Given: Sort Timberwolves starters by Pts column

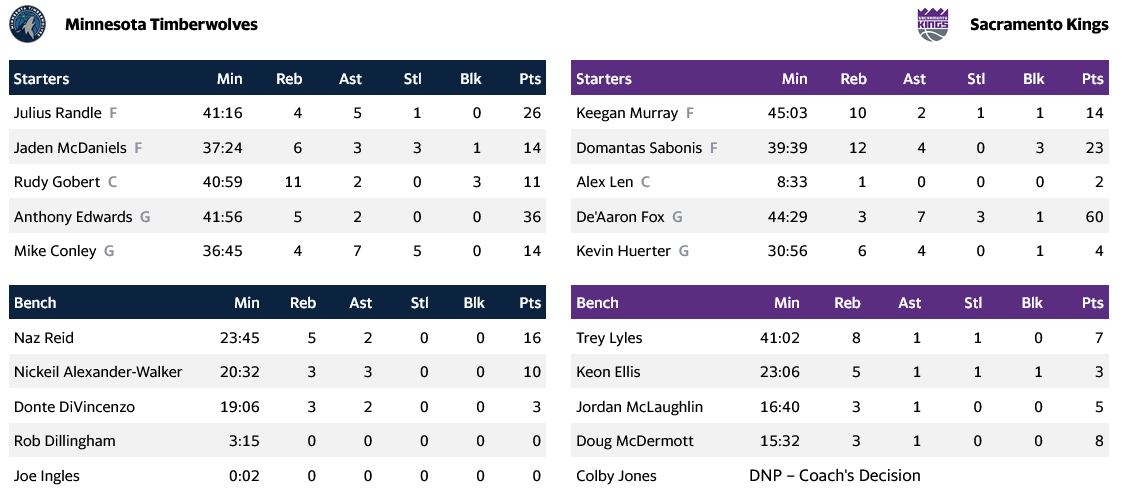Looking at the screenshot, I should pos(530,79).
